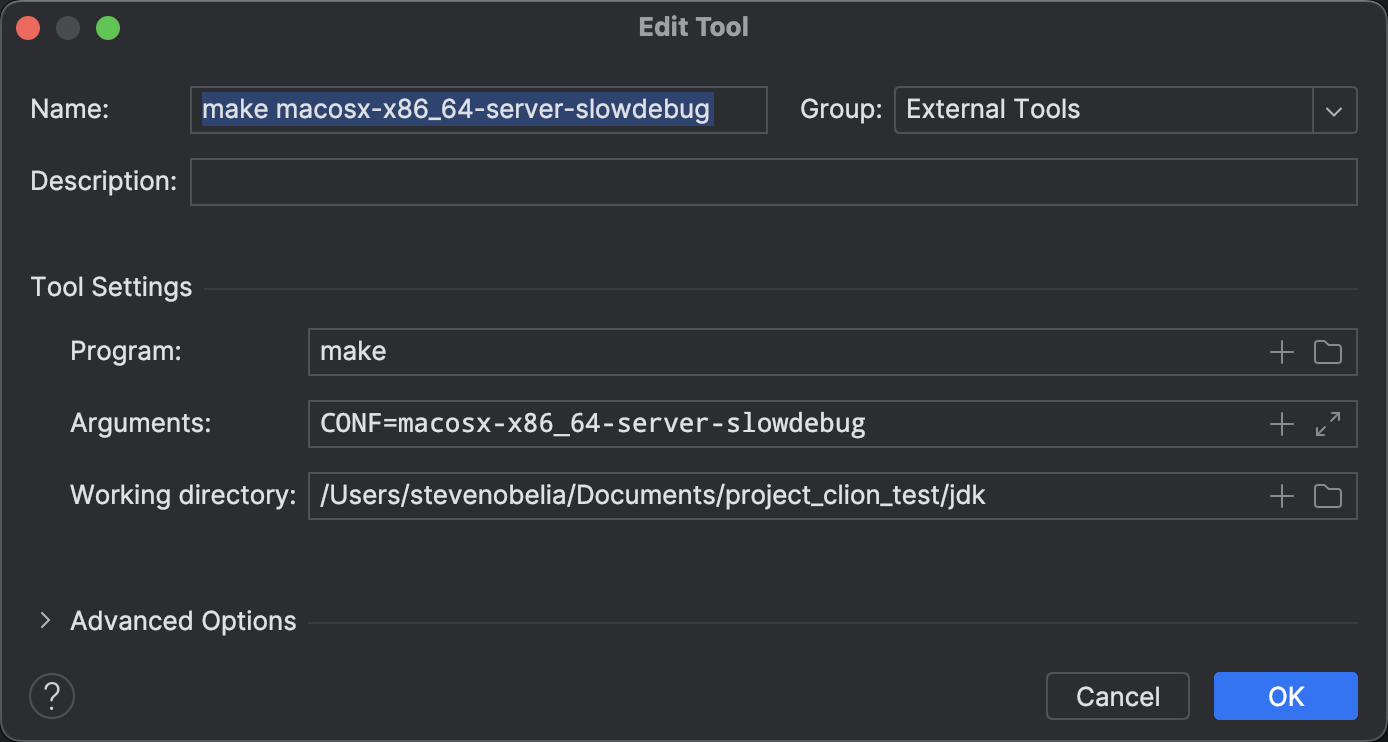1388x742 pixels.
Task: Focus the empty Description field
Action: (772, 182)
